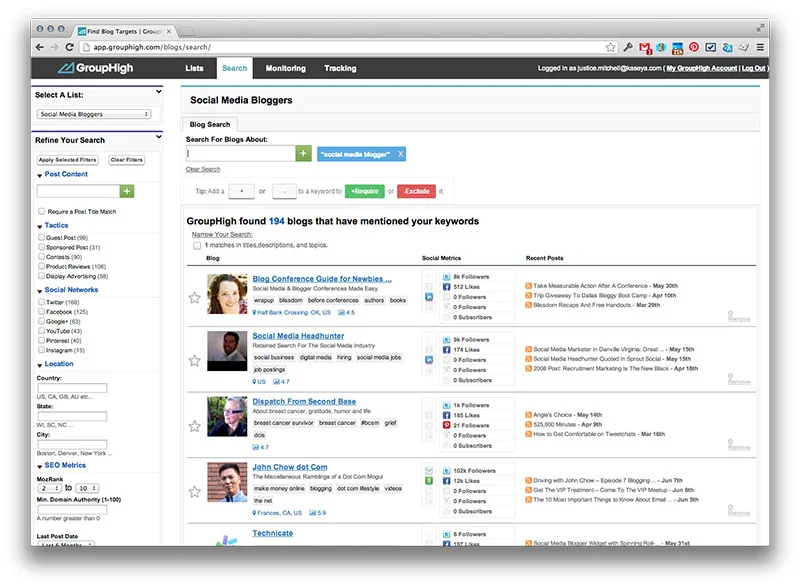Open John Chow profile thumbnail
Screen dimensions: 800x588
[227, 482]
